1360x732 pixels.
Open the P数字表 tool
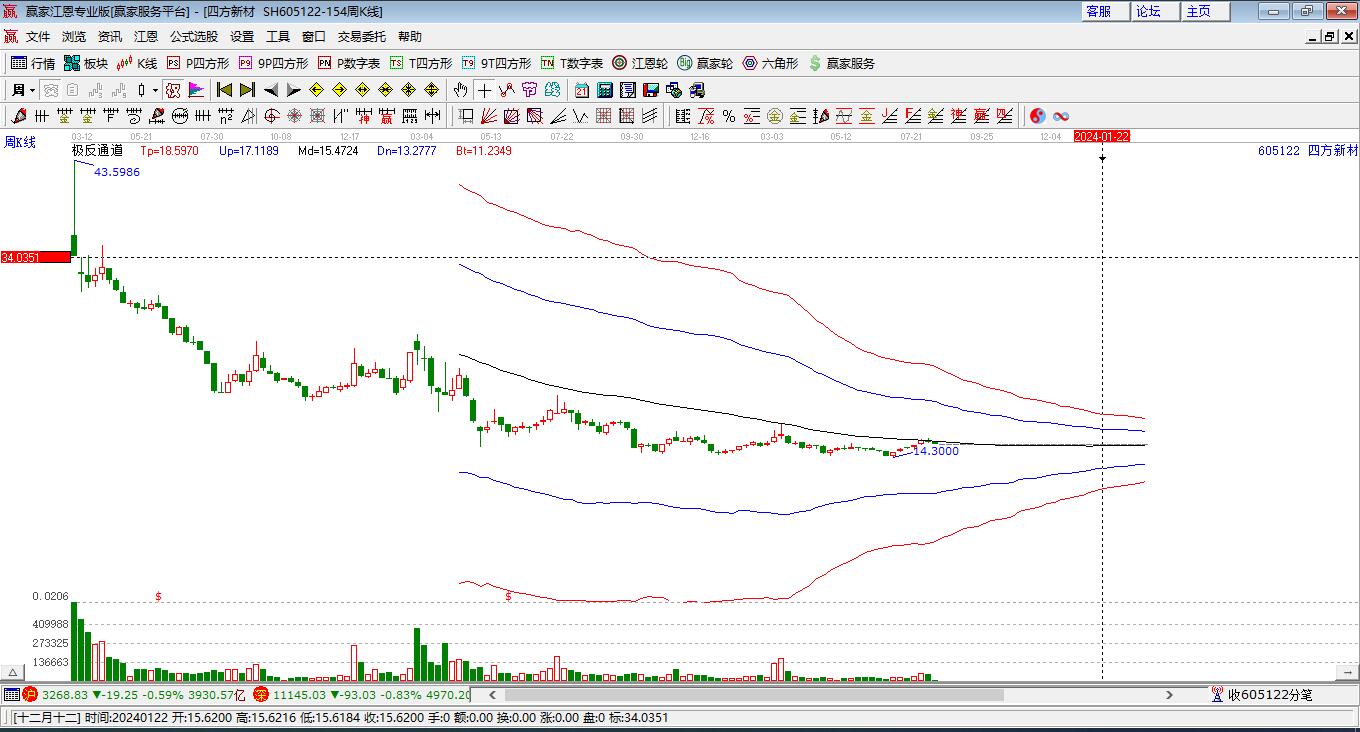pyautogui.click(x=348, y=63)
